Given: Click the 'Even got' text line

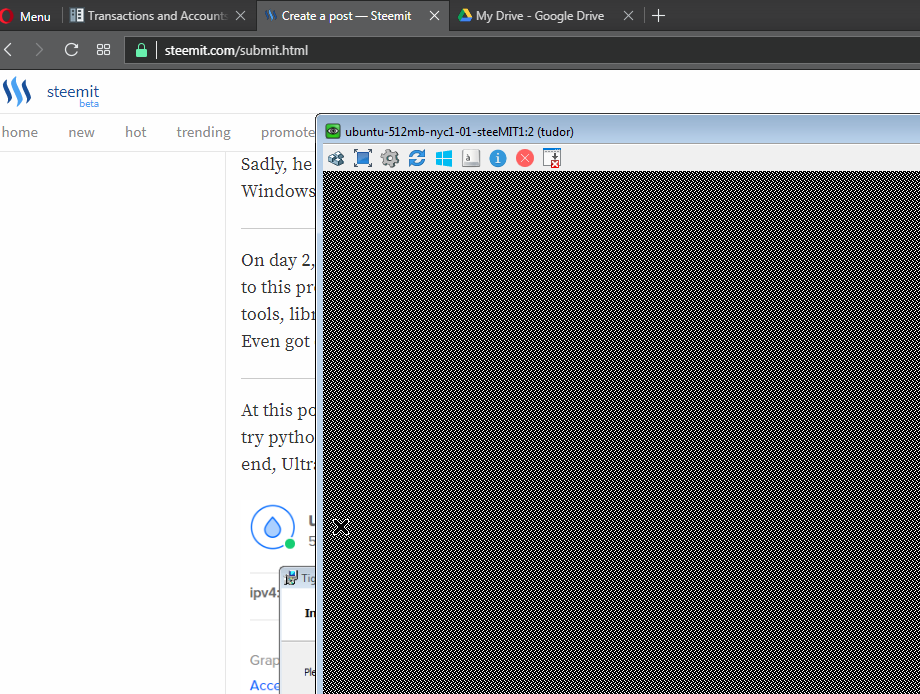Looking at the screenshot, I should [x=275, y=341].
